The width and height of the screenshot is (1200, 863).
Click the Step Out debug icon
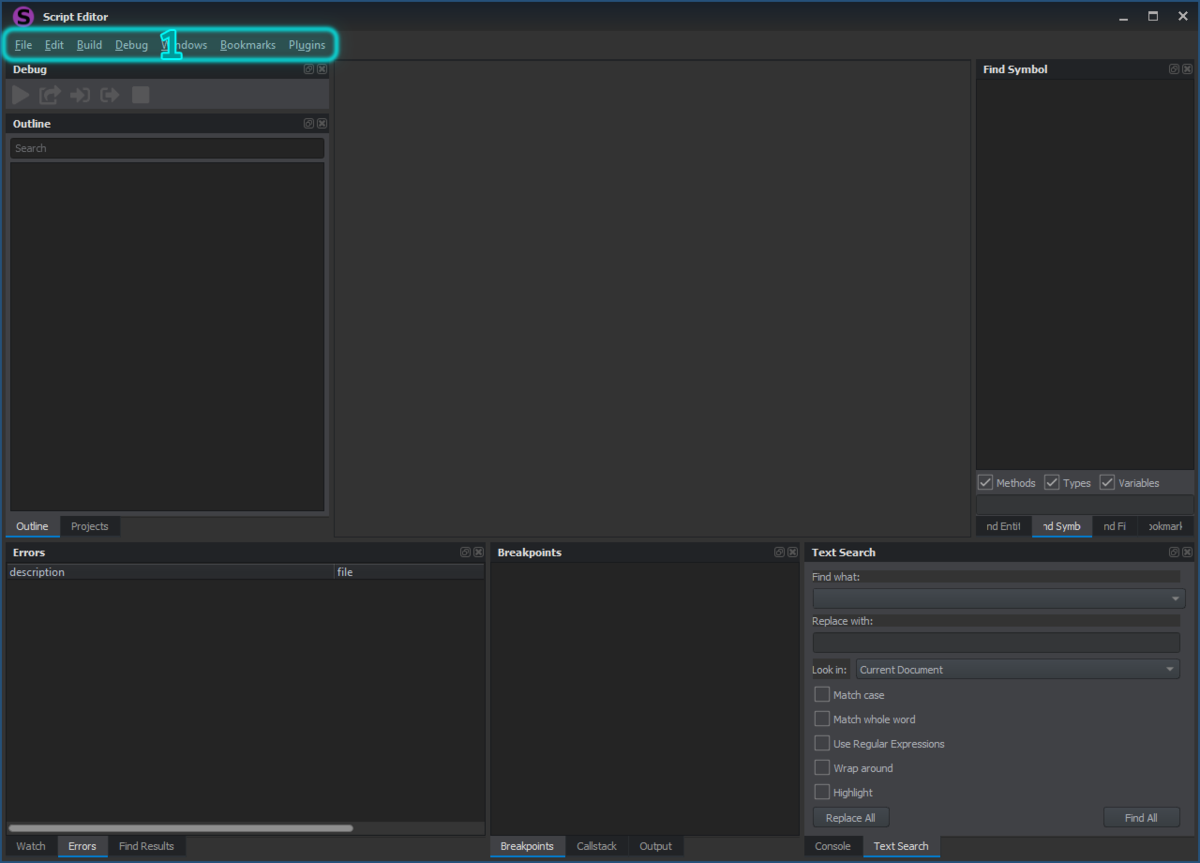click(109, 94)
